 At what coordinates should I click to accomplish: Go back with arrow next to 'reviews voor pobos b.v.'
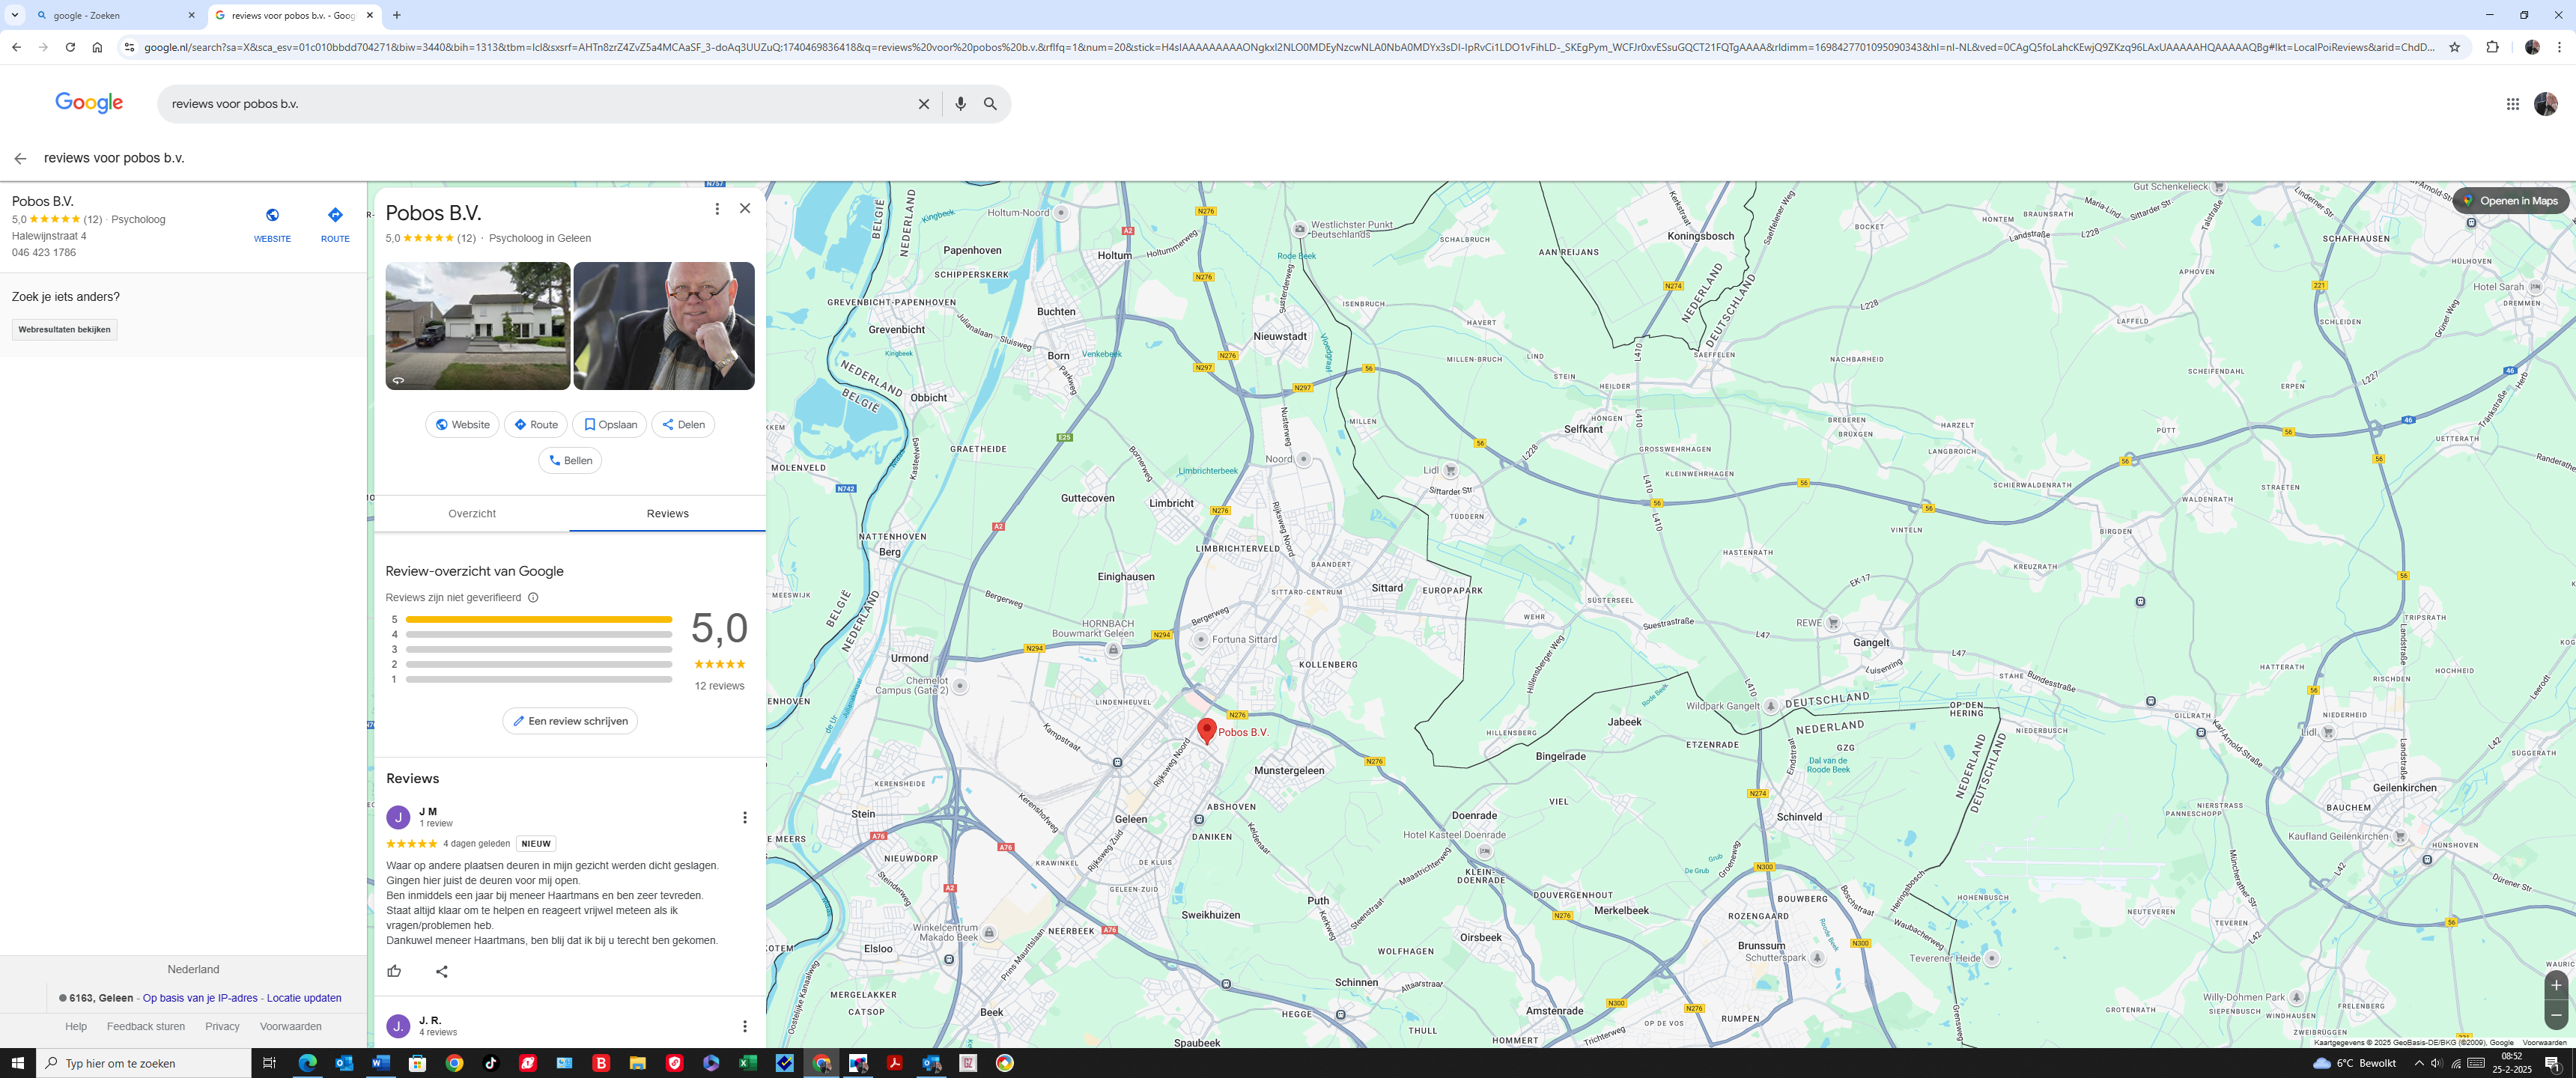click(20, 159)
